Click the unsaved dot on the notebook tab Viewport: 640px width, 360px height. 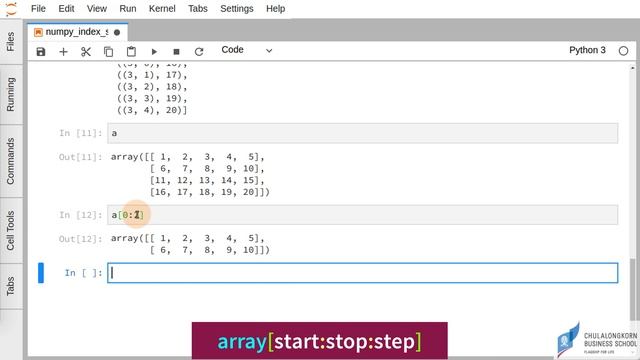(x=117, y=32)
